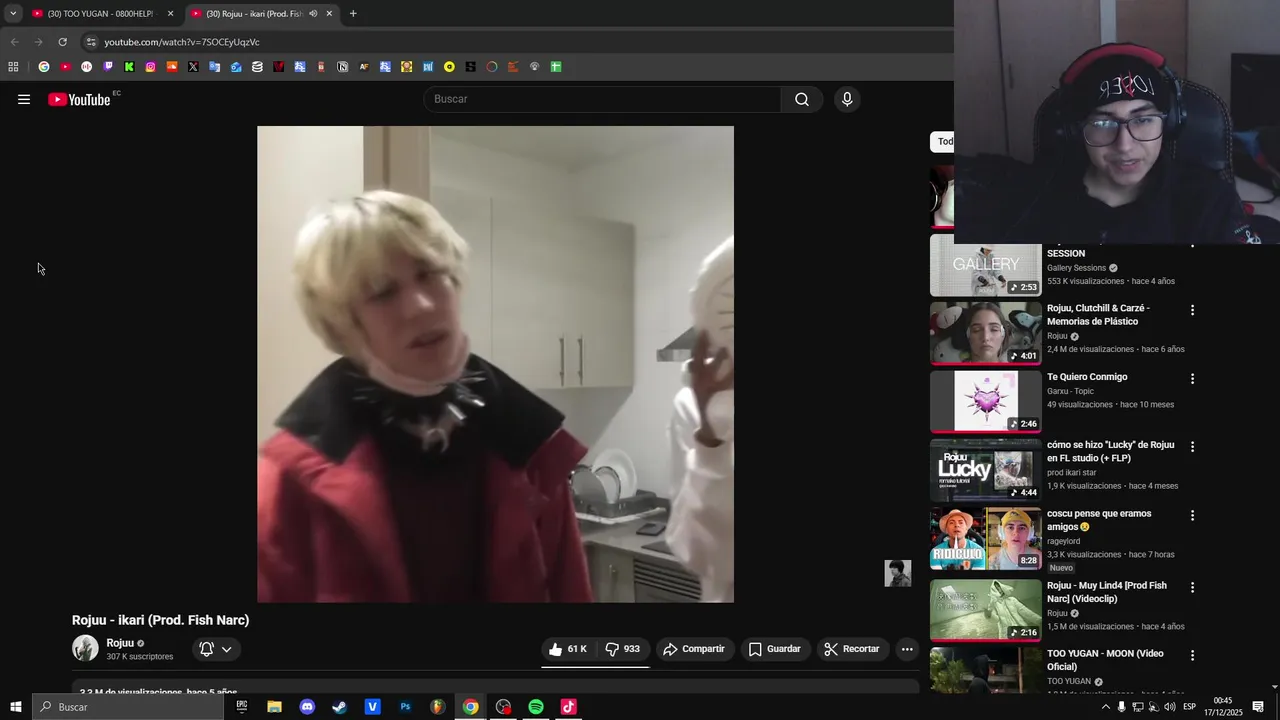1280x720 pixels.
Task: Open the Compartir share dialog
Action: (694, 649)
